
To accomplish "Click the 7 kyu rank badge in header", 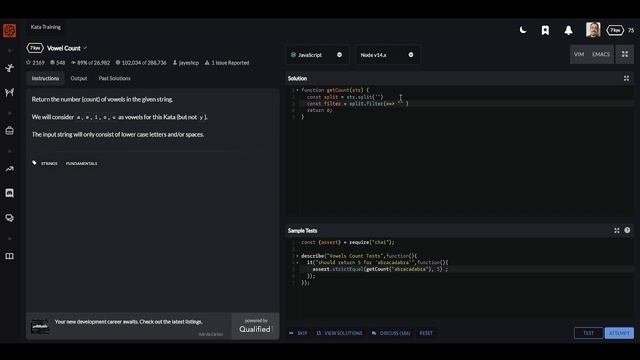I will tap(615, 30).
